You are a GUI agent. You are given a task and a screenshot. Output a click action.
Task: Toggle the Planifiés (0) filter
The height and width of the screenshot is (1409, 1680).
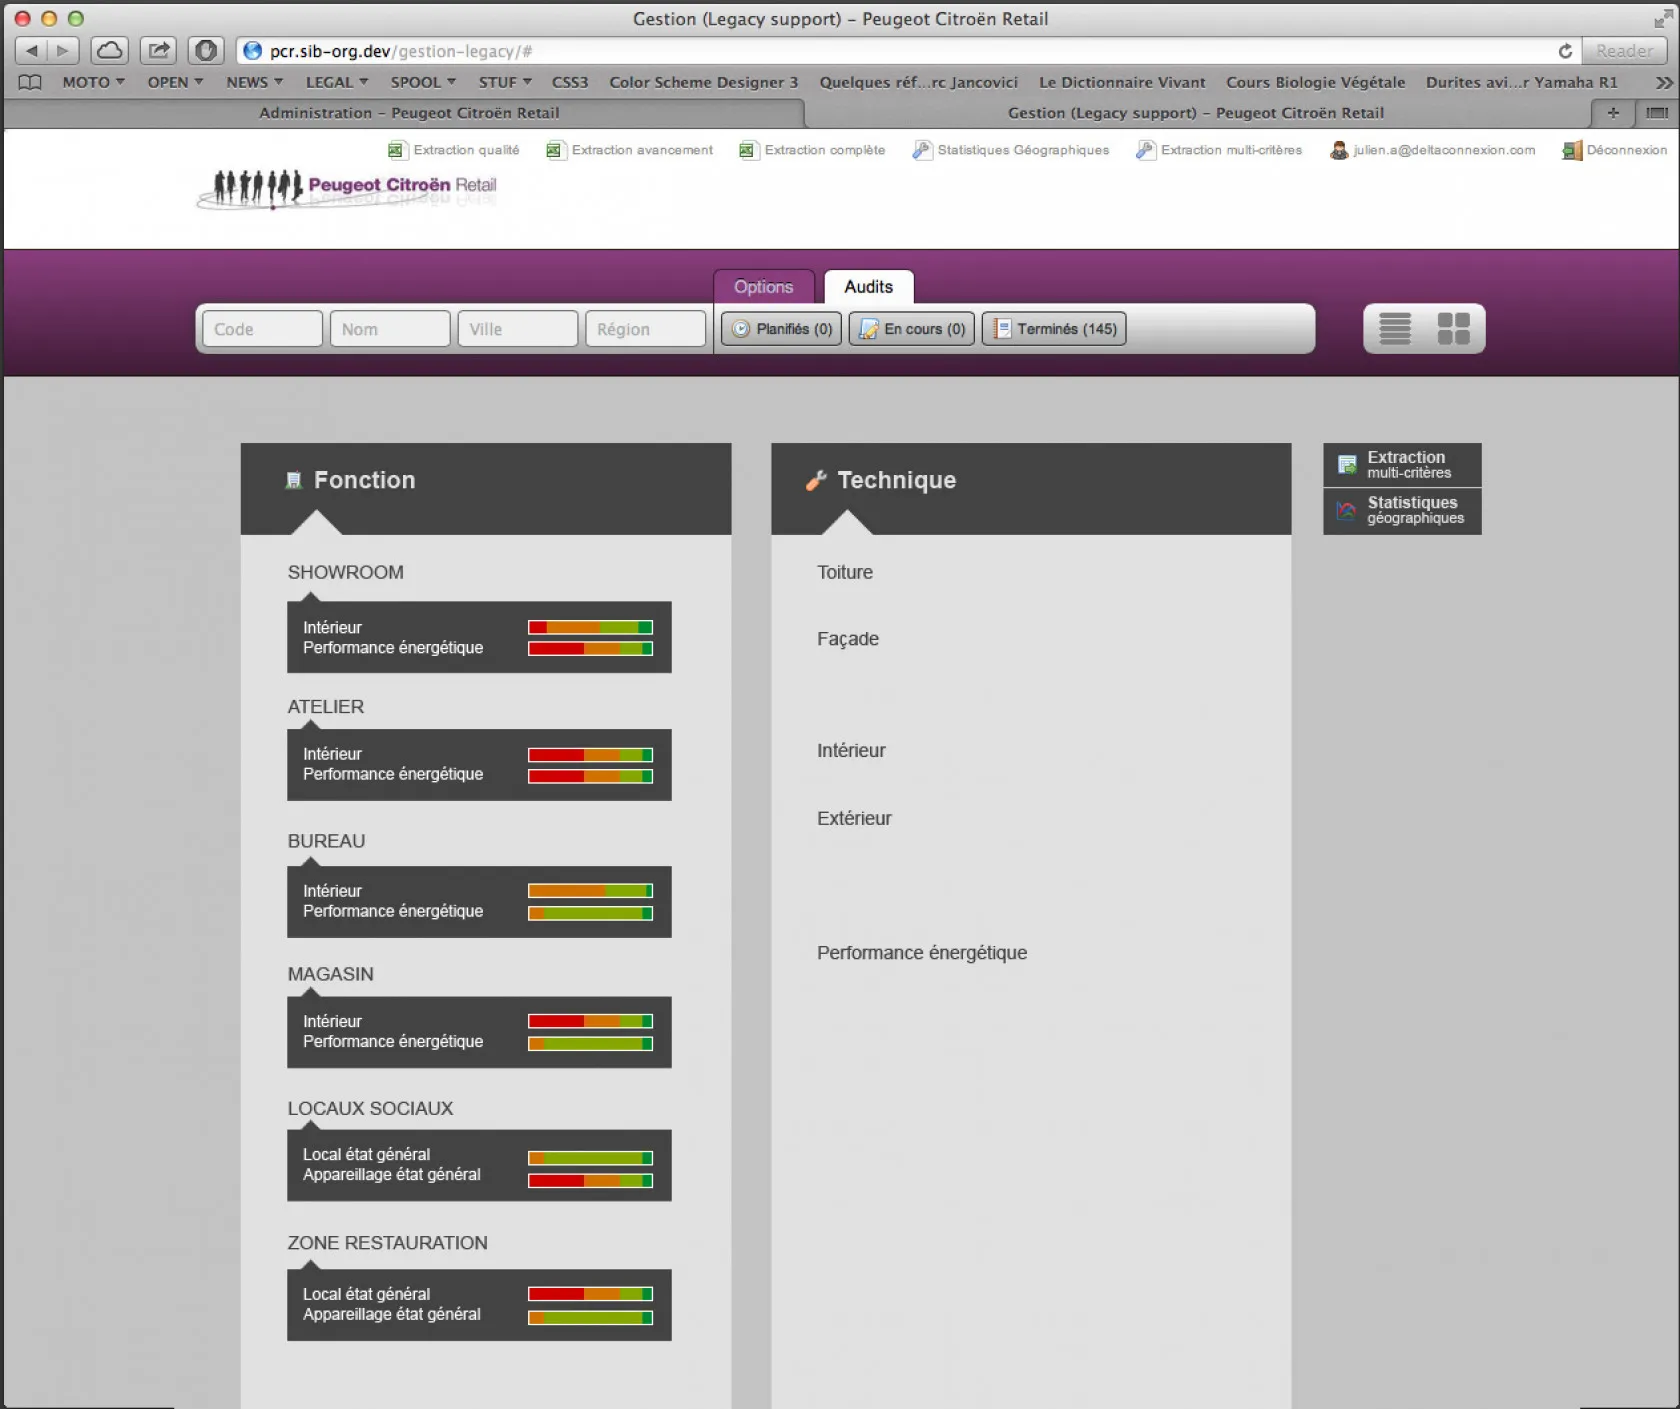[782, 329]
